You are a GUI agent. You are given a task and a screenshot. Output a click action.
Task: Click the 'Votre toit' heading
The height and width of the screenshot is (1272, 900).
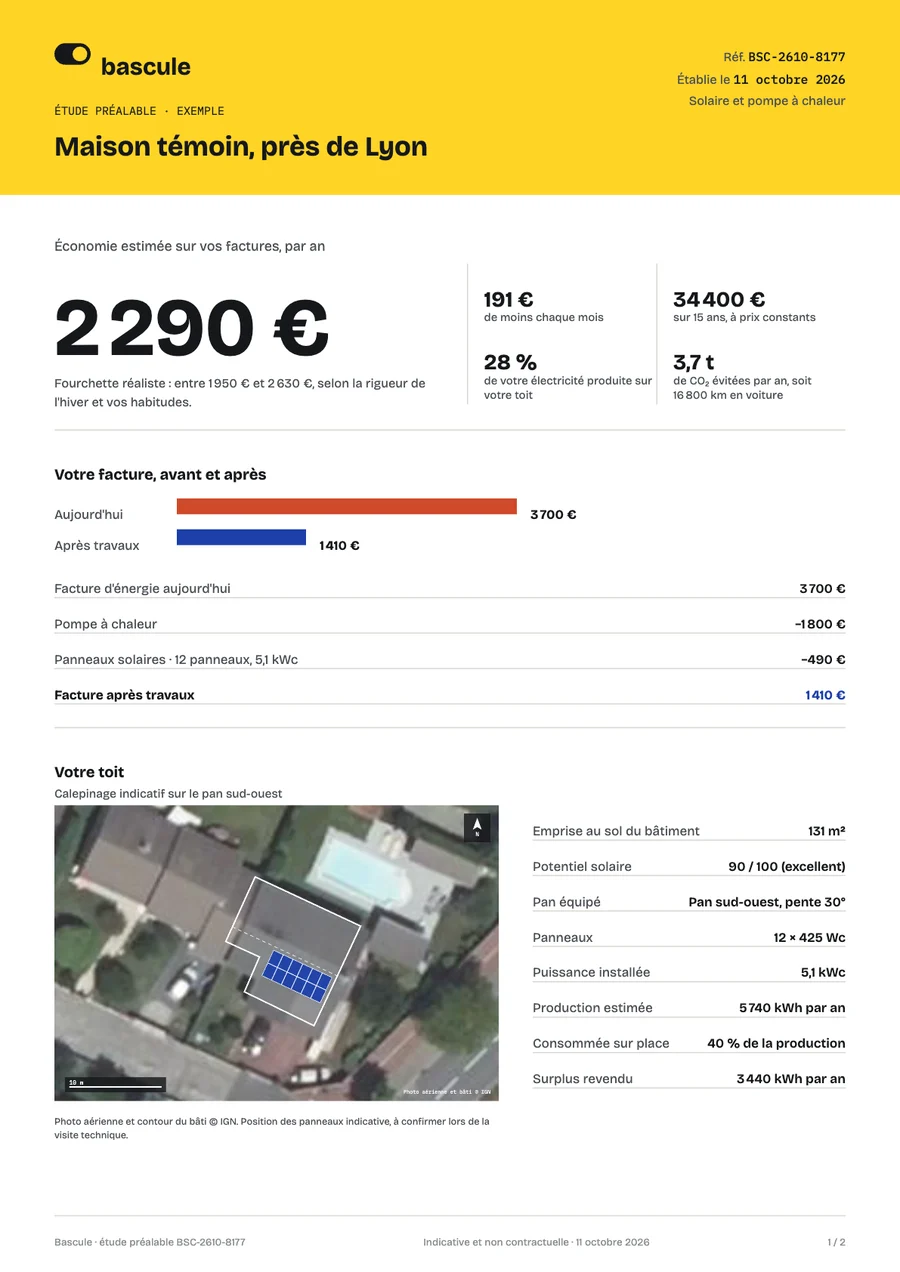(89, 772)
